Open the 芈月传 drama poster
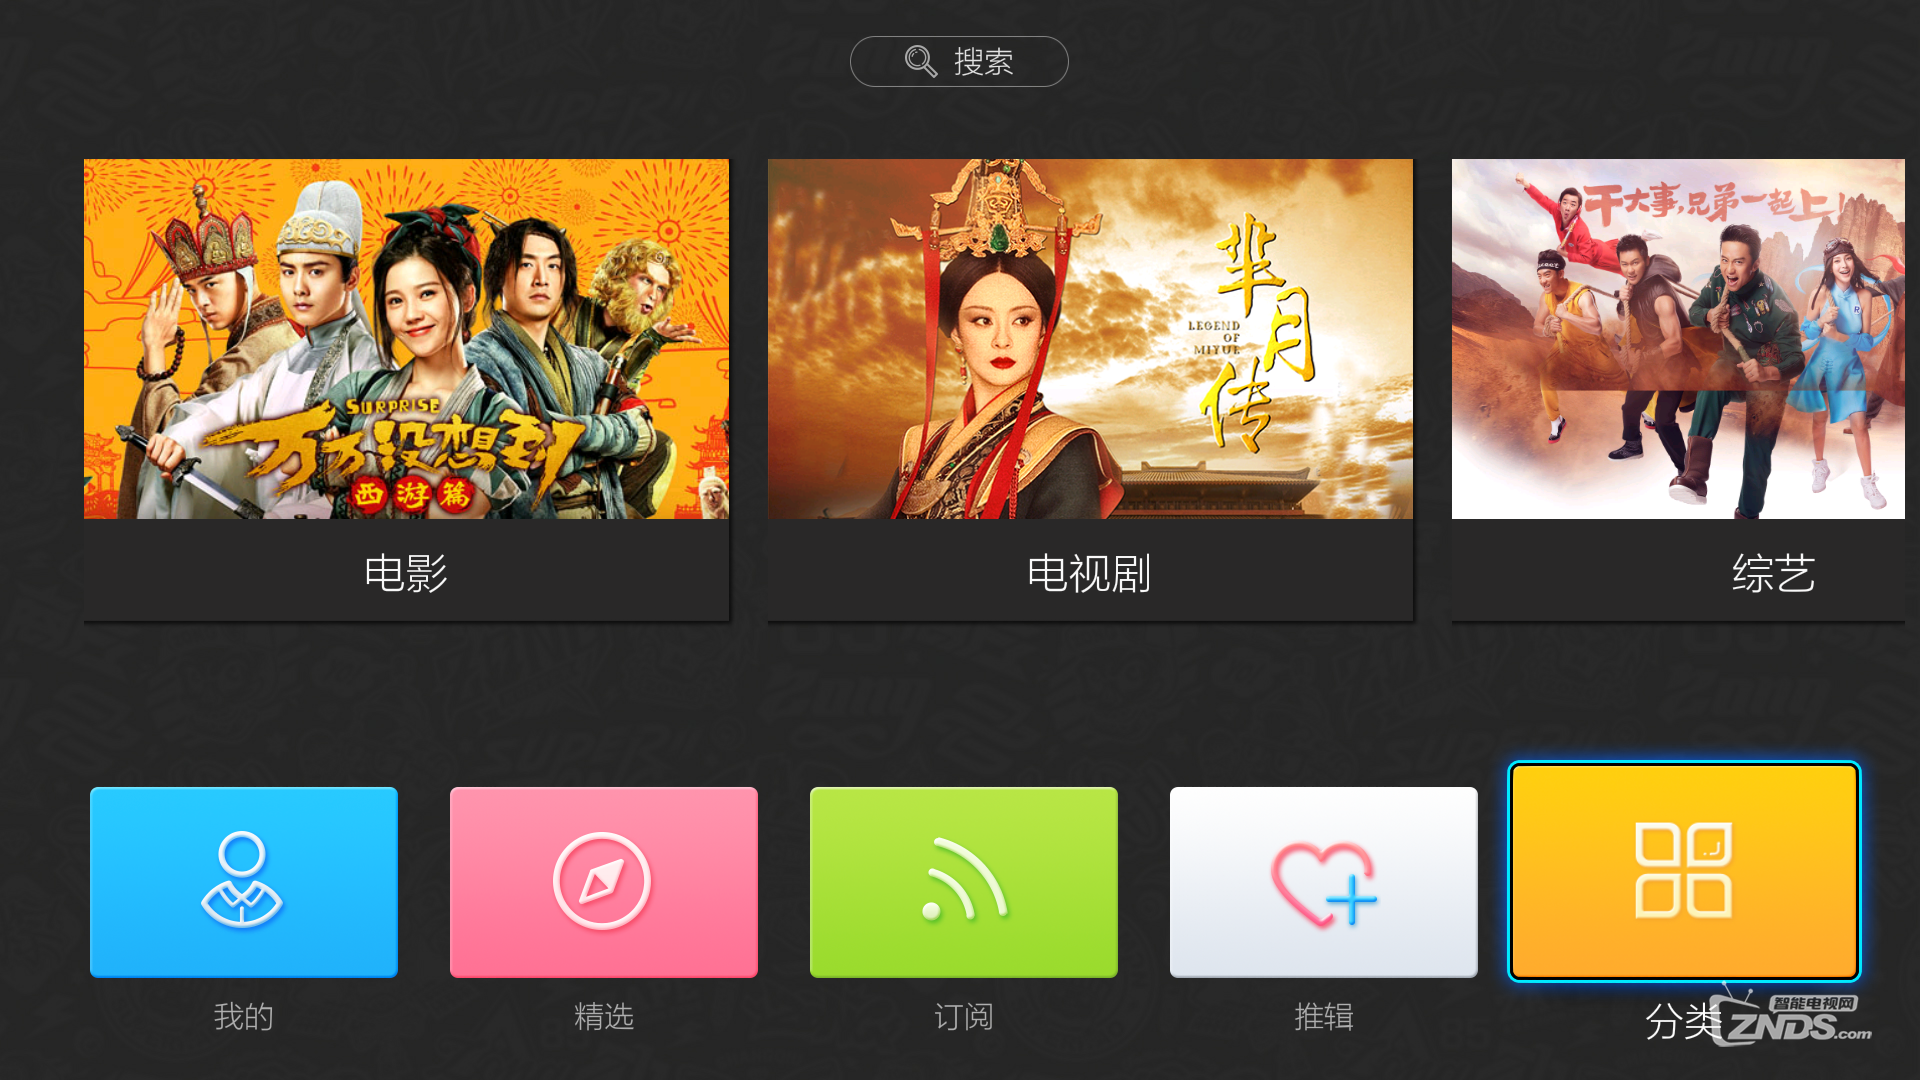The image size is (1920, 1080). 1090,339
